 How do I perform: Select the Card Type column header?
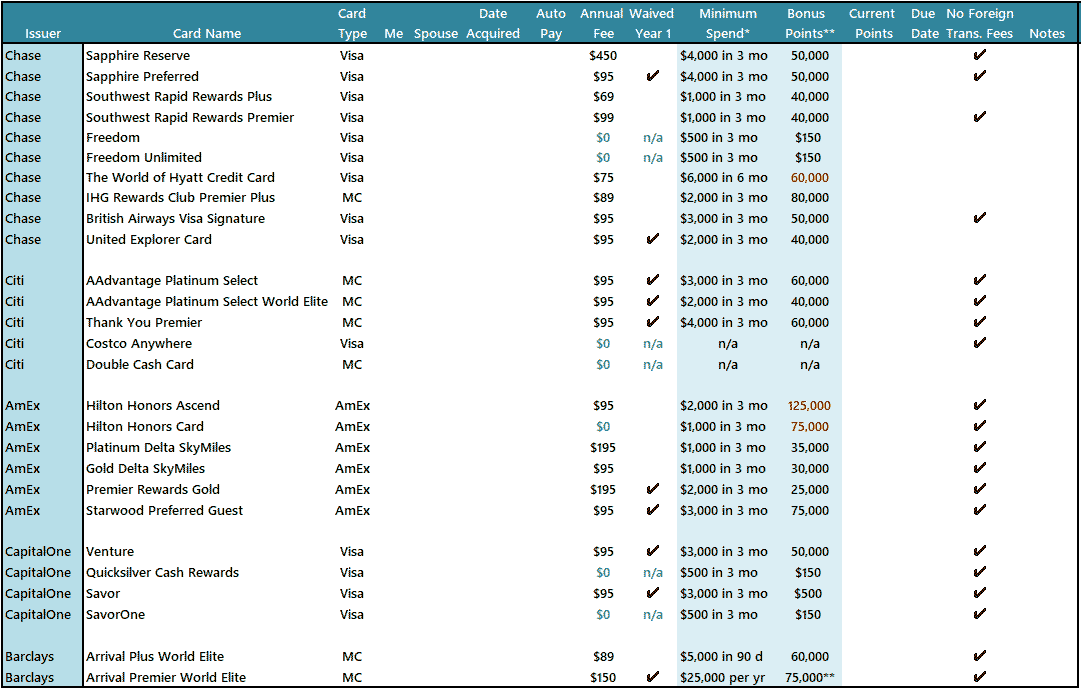coord(352,23)
